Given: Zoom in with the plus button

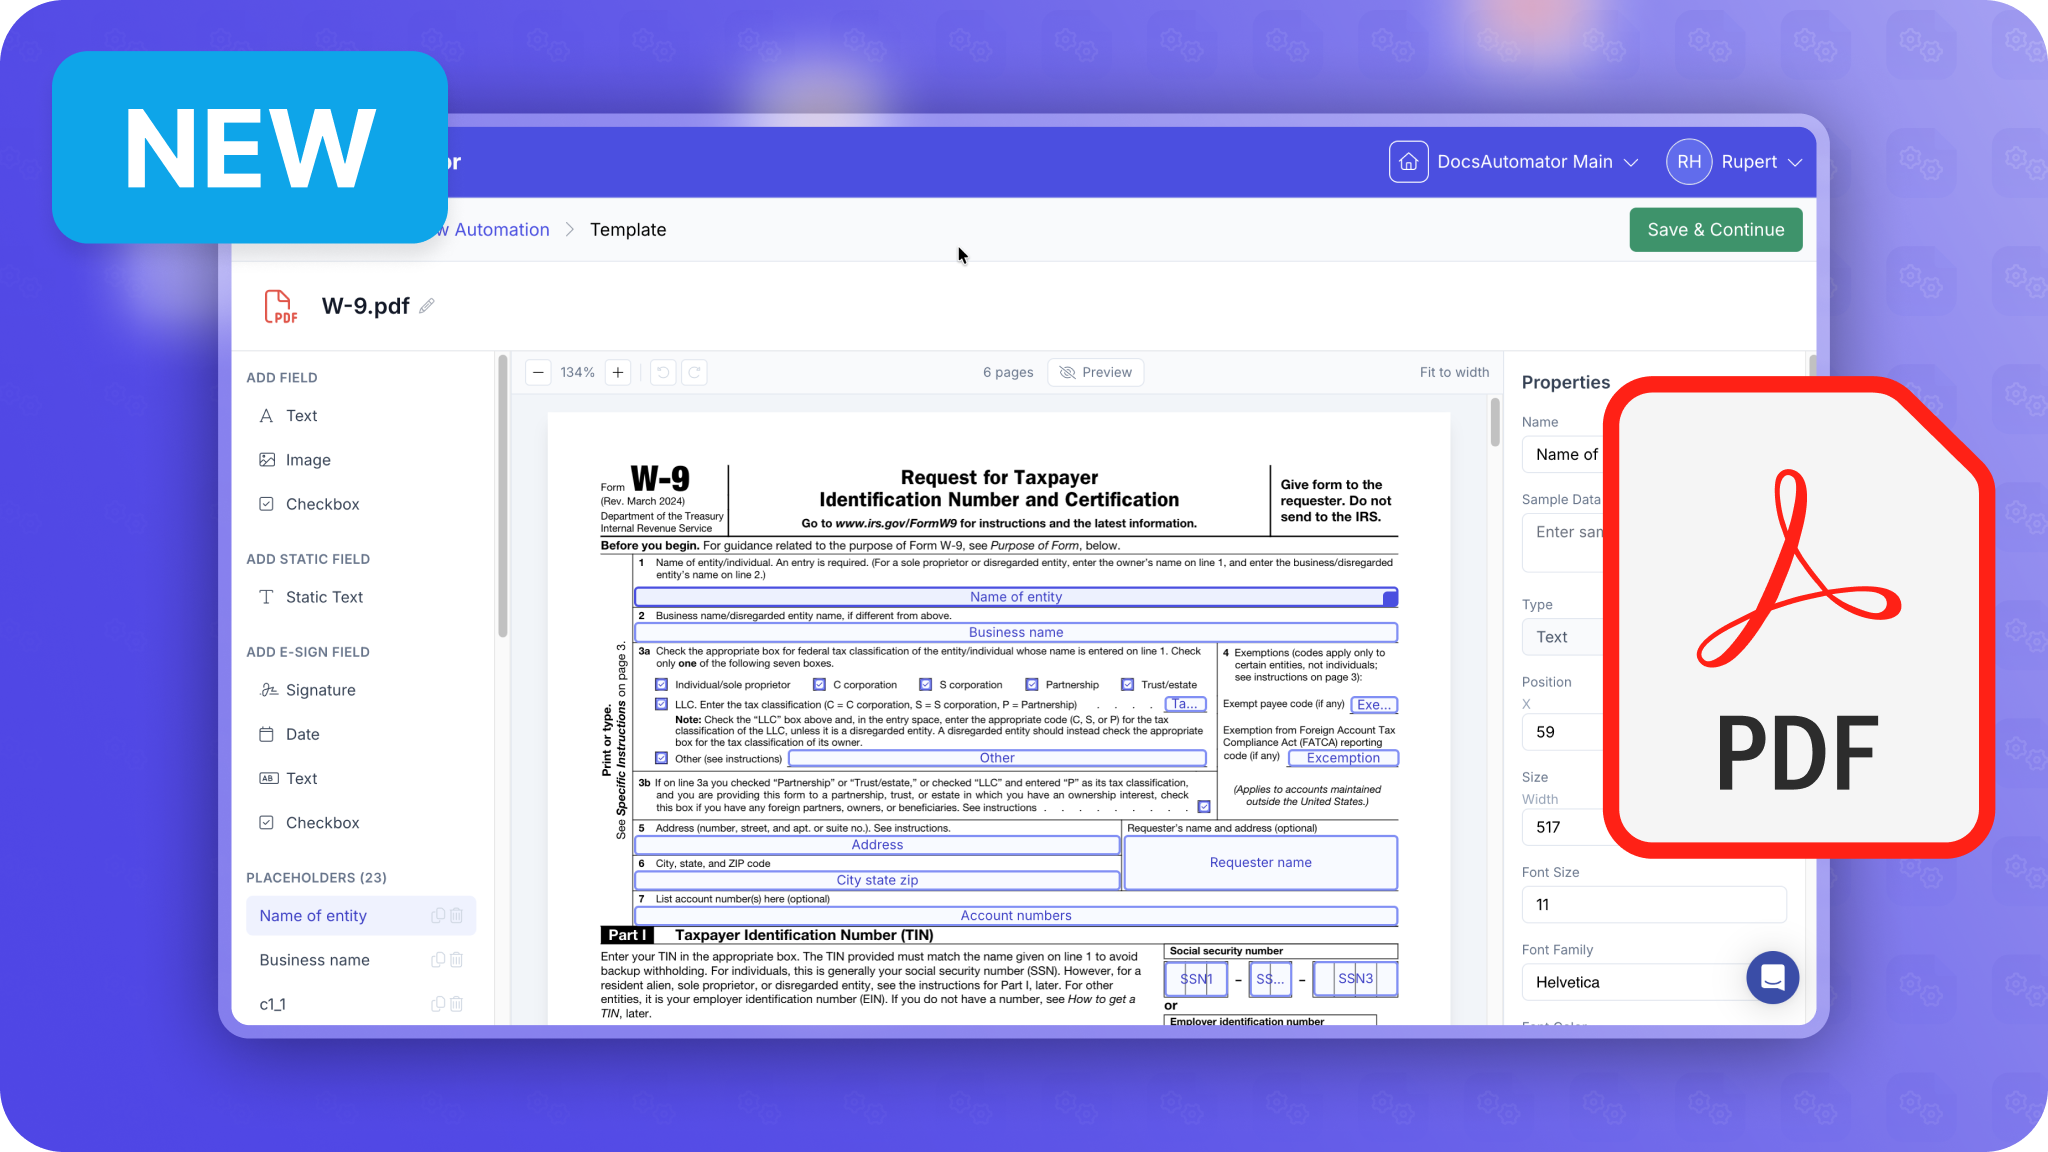Looking at the screenshot, I should point(618,372).
